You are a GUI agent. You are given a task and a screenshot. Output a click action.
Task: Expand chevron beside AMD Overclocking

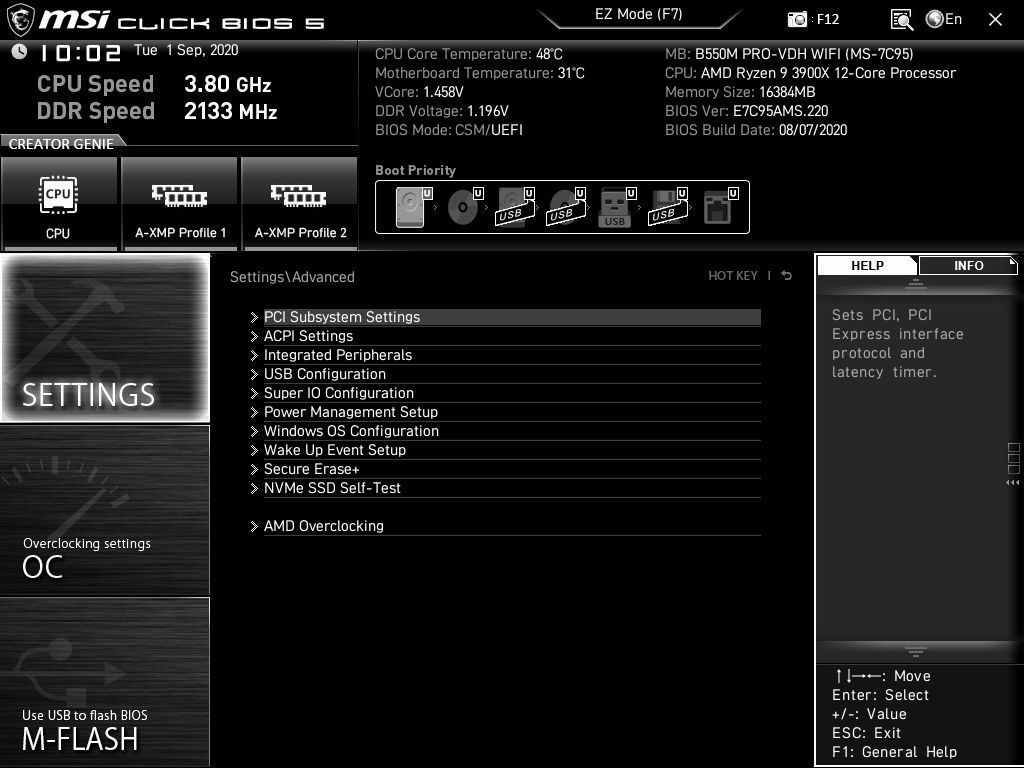coord(254,526)
